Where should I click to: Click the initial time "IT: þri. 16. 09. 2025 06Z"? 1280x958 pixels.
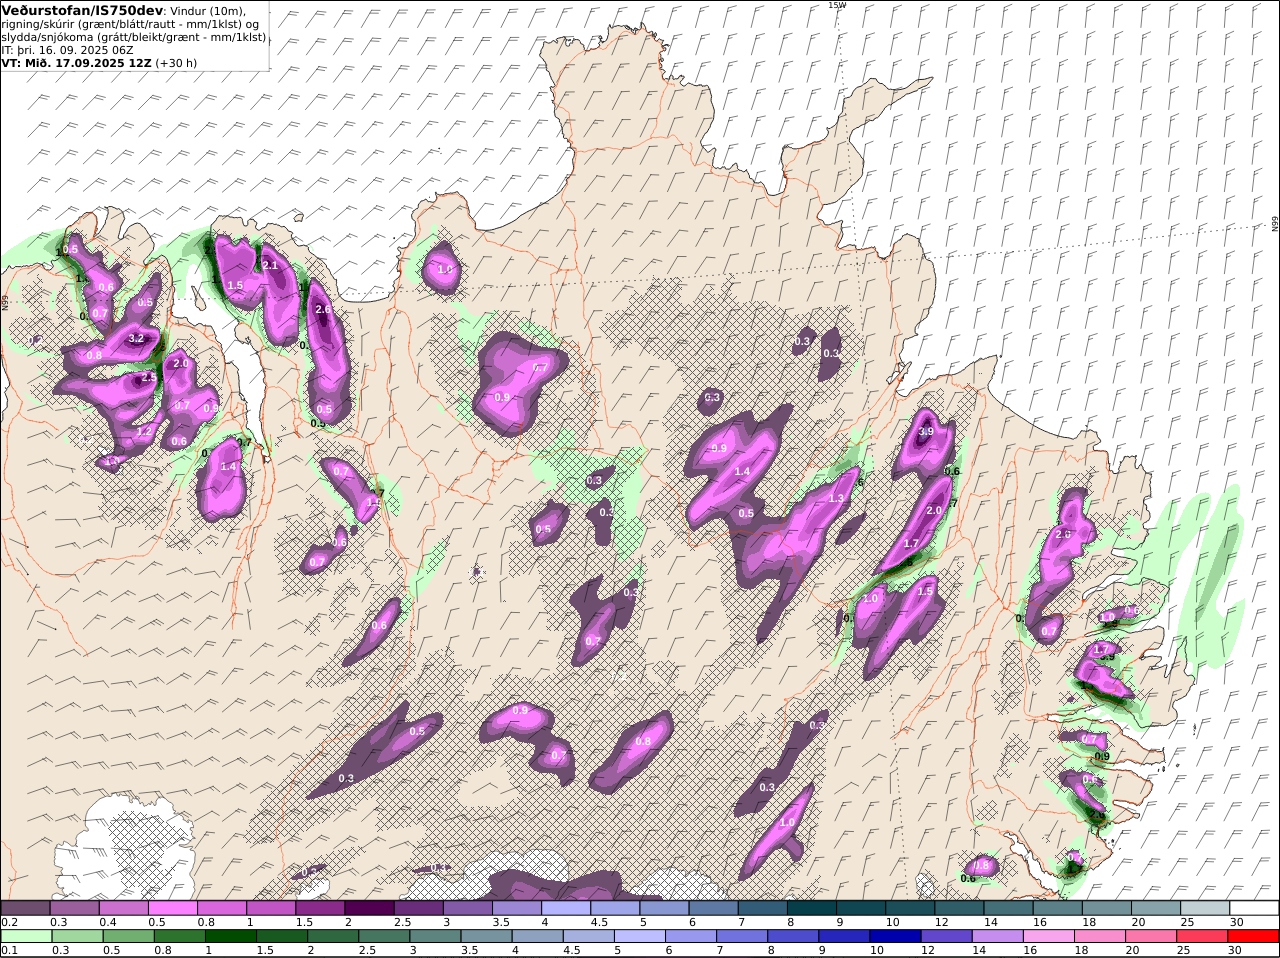(68, 50)
